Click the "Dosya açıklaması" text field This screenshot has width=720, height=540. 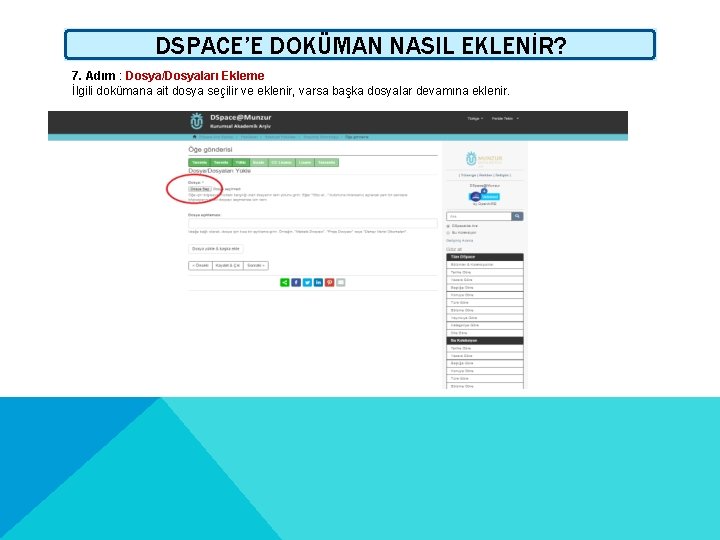tap(313, 223)
